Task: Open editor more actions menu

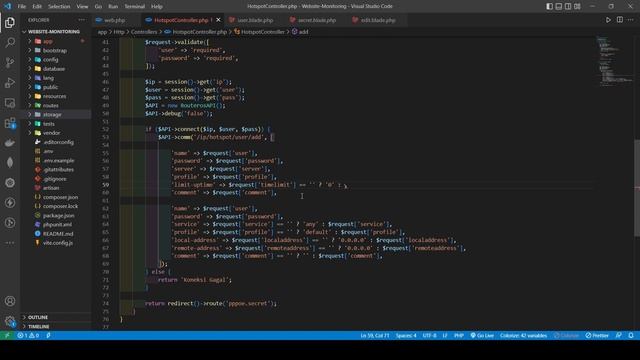Action: point(631,20)
